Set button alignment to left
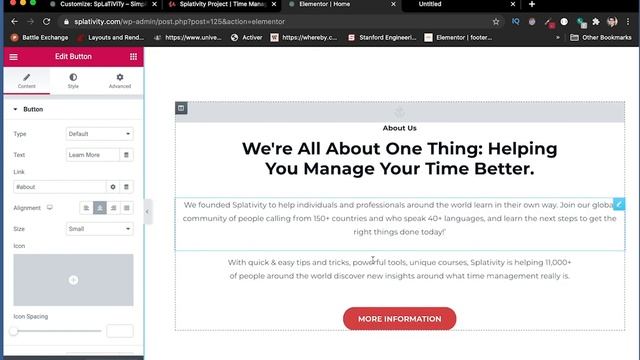Screen dimensions: 640x360 tap(86, 208)
